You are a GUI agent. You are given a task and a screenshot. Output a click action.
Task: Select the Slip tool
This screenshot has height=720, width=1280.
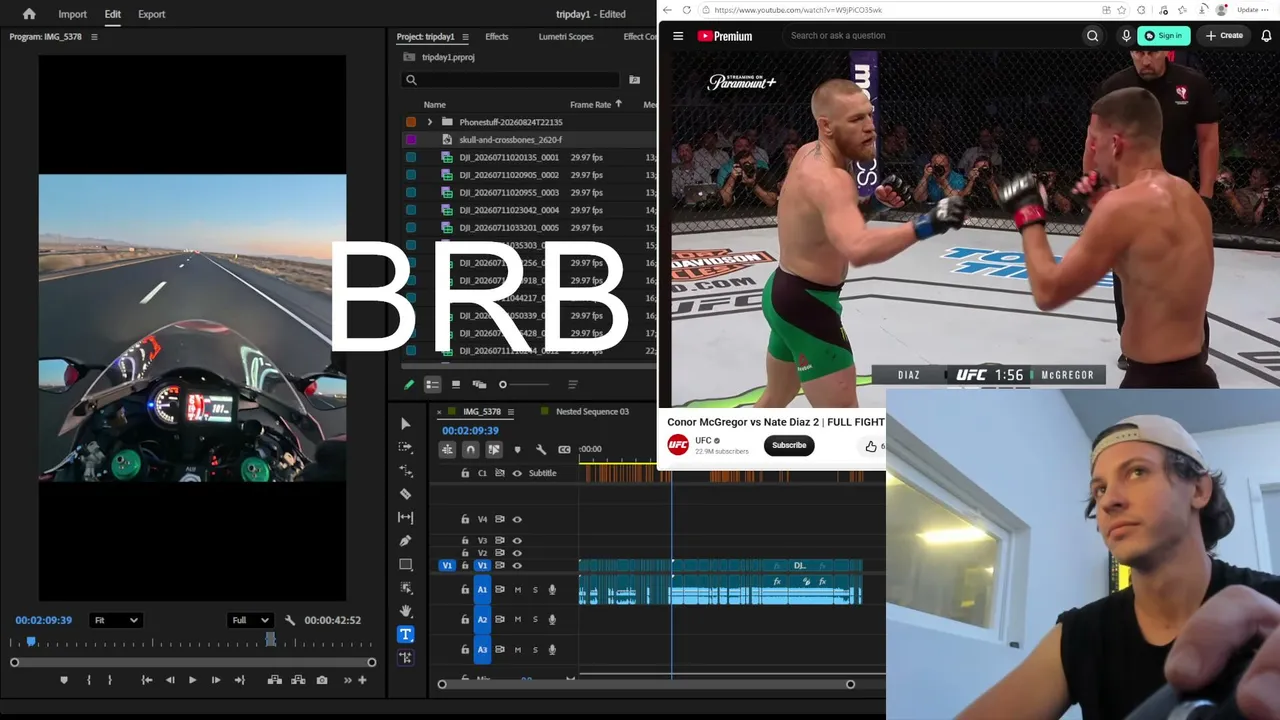coord(405,517)
